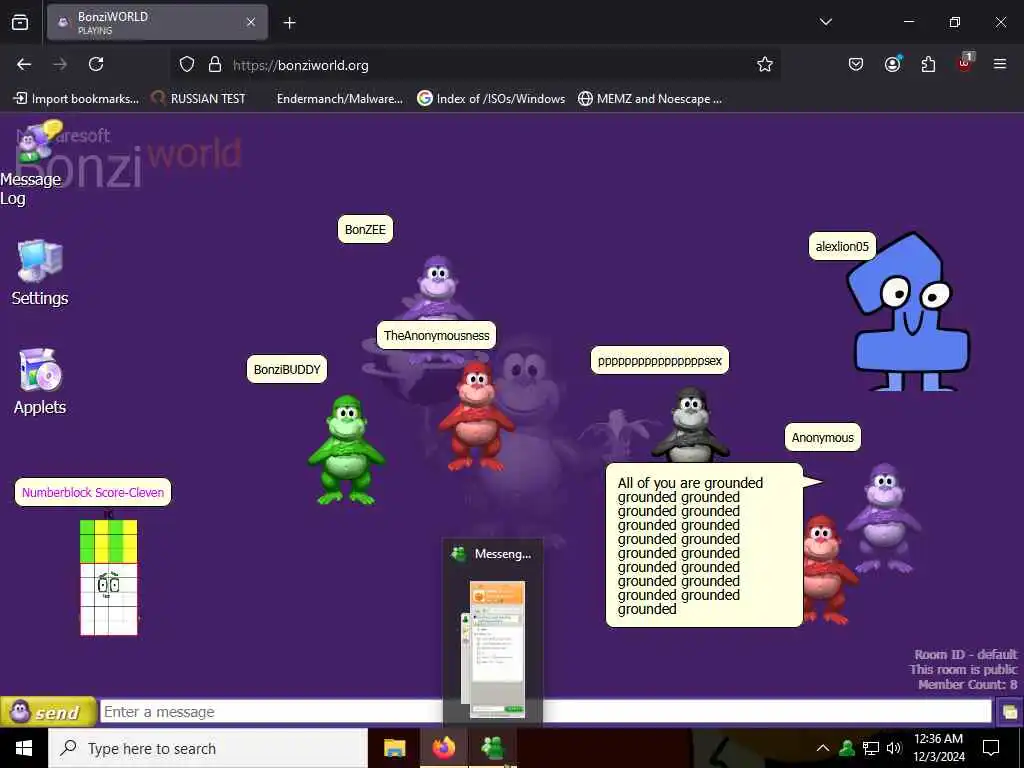Open MEMZ and Noescape bookmark
1024x768 pixels.
650,99
